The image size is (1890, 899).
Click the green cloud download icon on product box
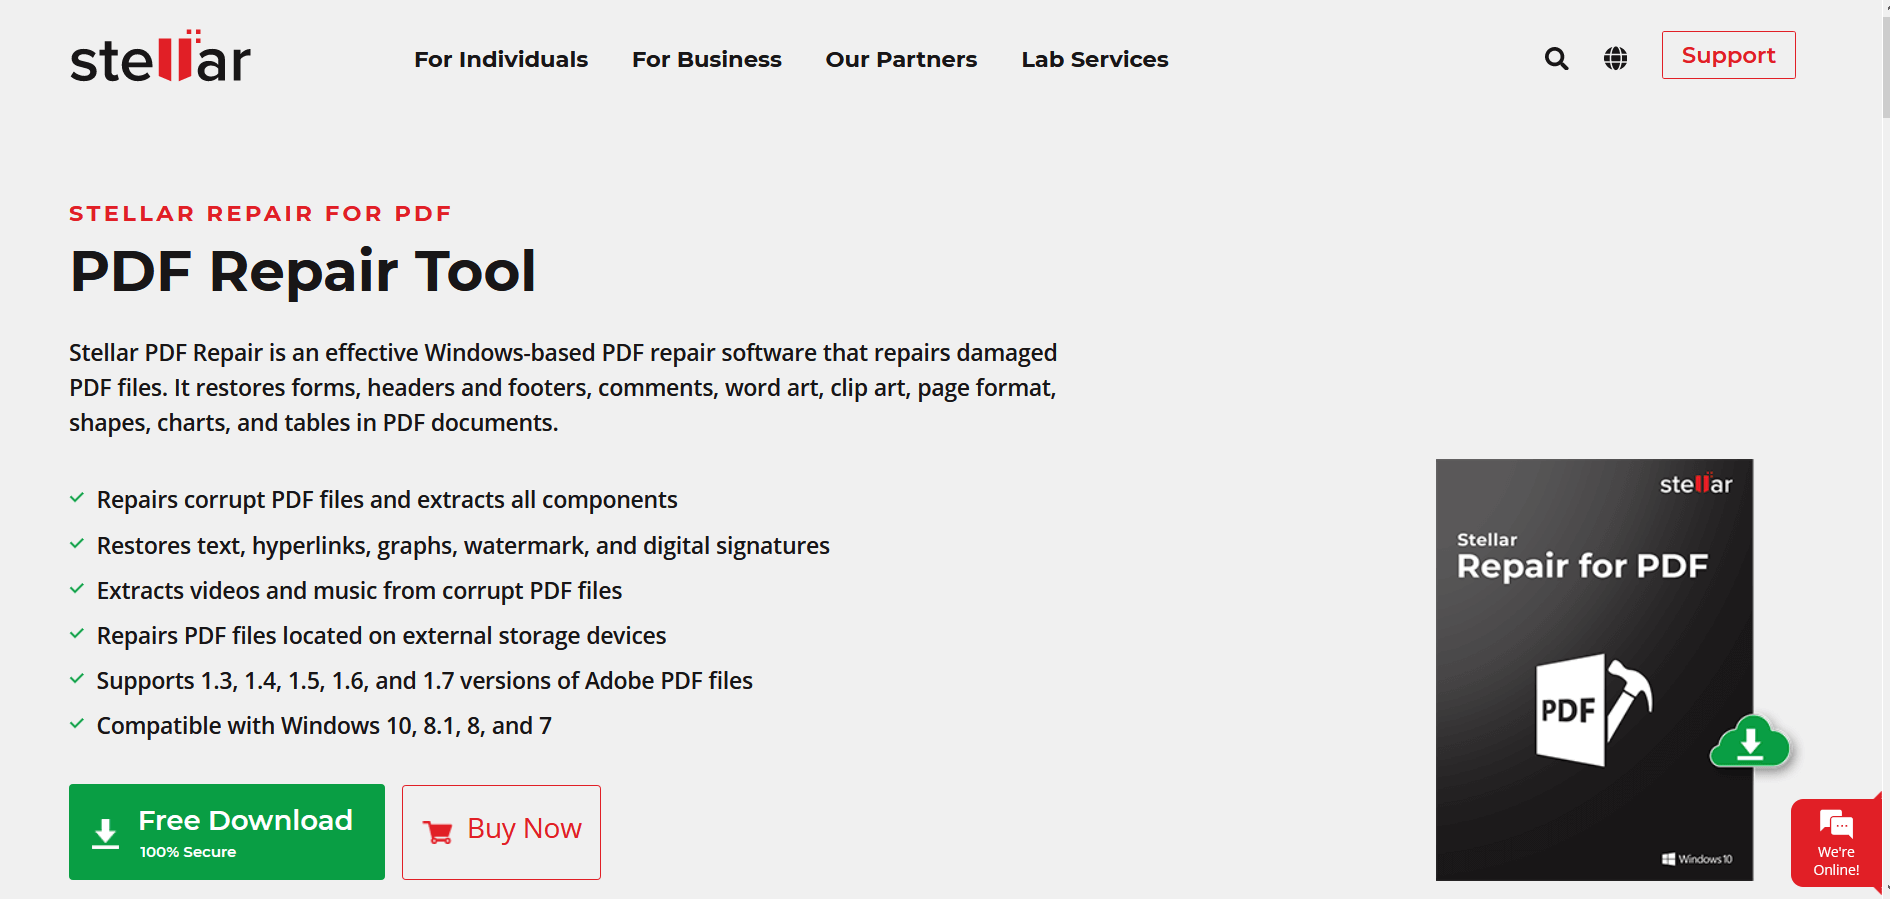point(1749,742)
